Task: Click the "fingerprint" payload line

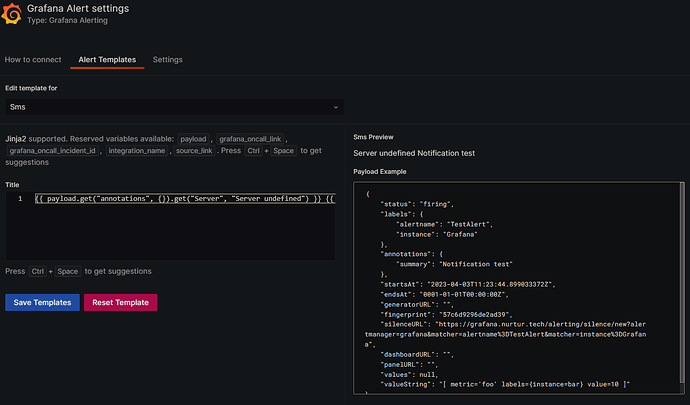Action: (x=446, y=315)
